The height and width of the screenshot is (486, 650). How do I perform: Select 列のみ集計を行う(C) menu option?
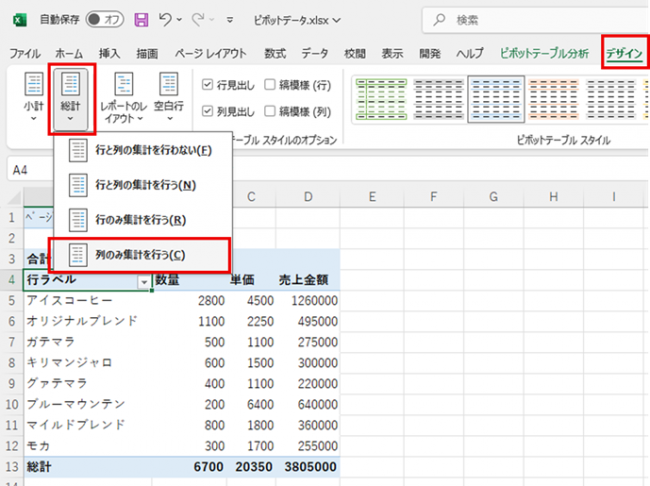coord(140,255)
